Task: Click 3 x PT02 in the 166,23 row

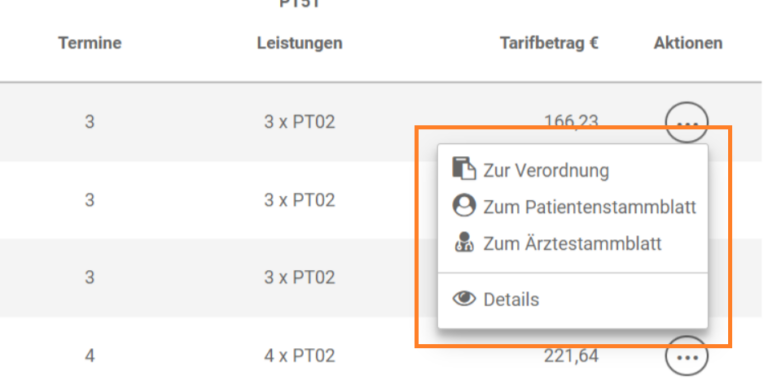Action: (x=300, y=121)
